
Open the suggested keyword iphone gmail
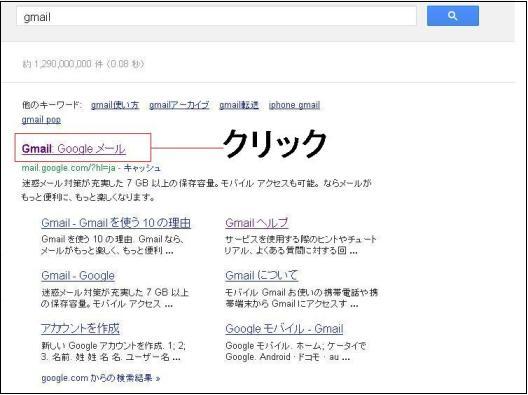coord(294,105)
